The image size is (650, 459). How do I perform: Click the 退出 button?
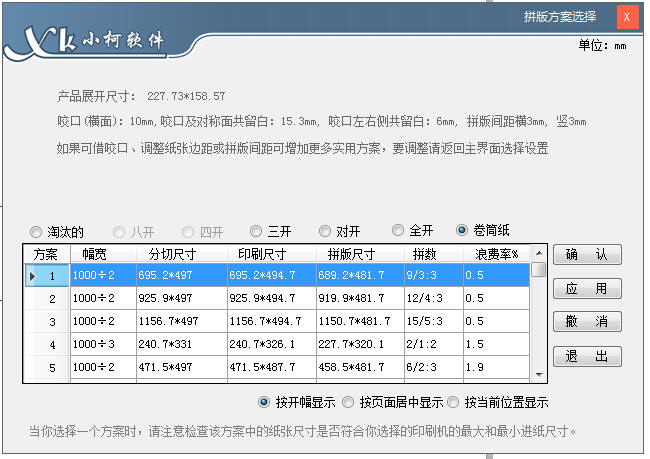(x=587, y=356)
